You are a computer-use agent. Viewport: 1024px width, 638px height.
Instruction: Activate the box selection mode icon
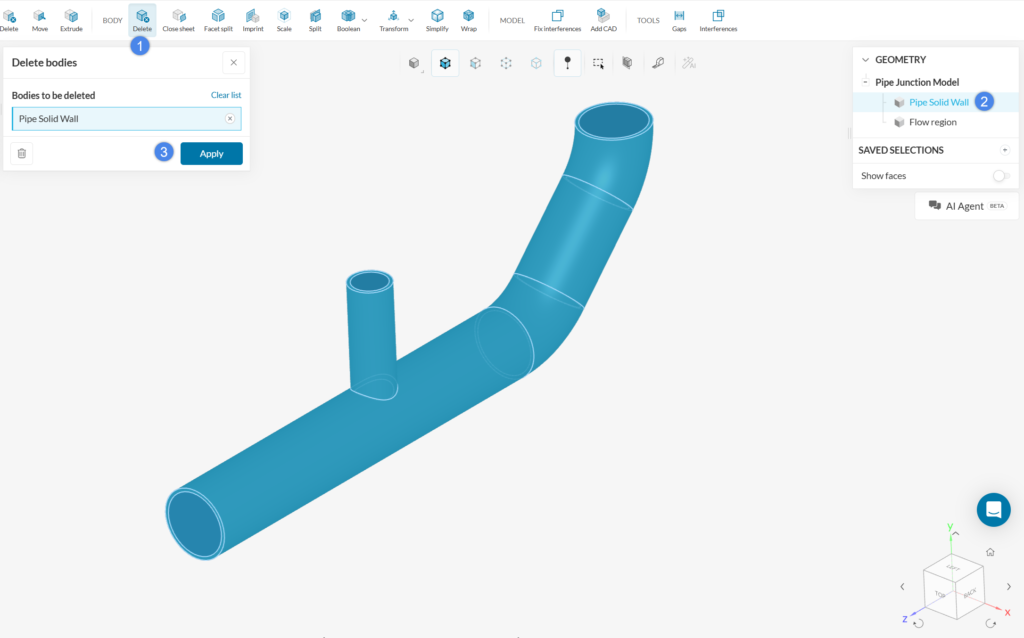point(596,62)
